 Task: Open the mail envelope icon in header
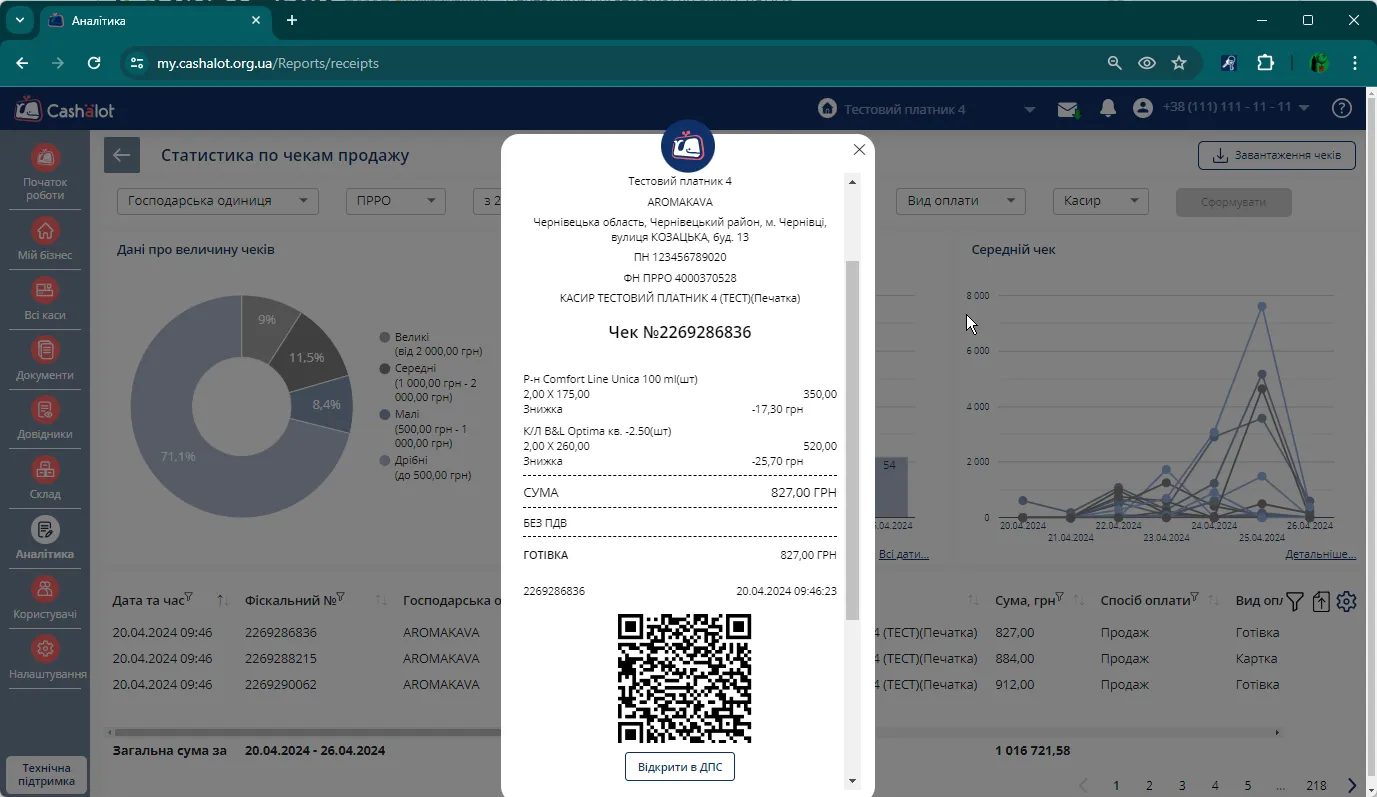1068,109
